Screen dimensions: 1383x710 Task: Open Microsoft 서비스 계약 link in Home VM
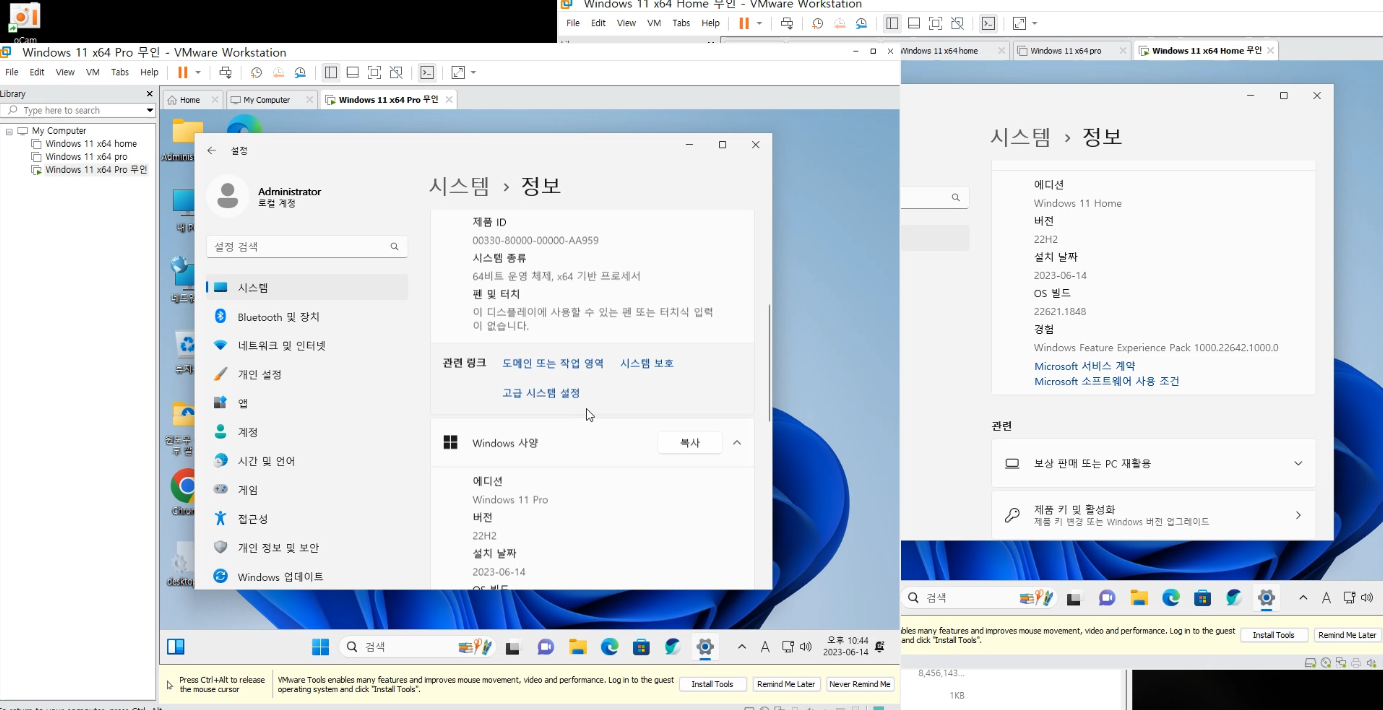pyautogui.click(x=1085, y=367)
